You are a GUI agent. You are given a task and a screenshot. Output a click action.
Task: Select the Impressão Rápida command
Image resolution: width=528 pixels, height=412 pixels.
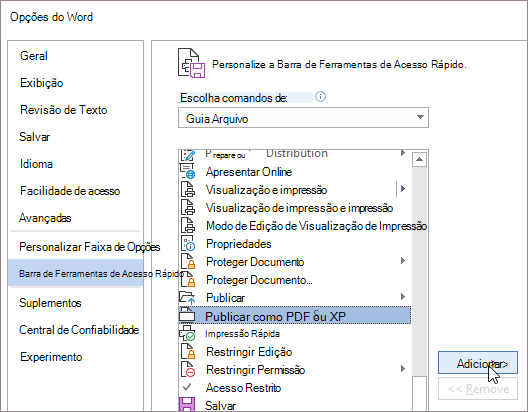295,334
